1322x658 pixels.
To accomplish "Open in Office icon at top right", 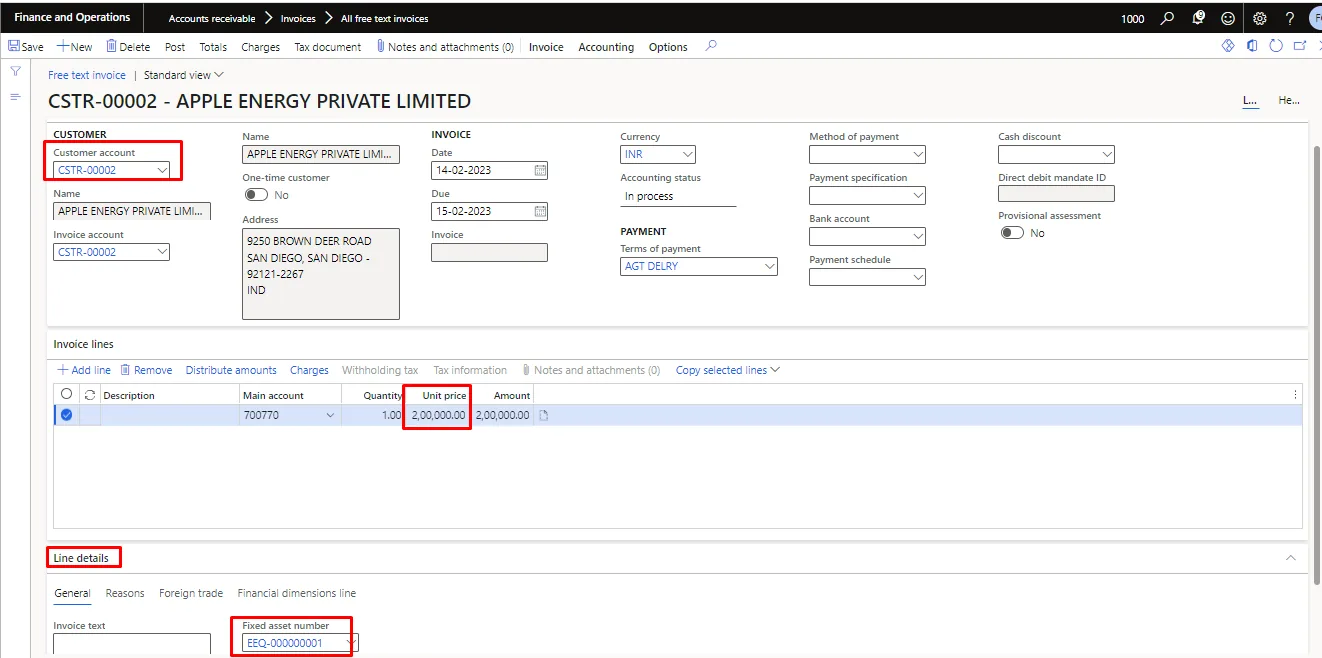I will pyautogui.click(x=1252, y=46).
